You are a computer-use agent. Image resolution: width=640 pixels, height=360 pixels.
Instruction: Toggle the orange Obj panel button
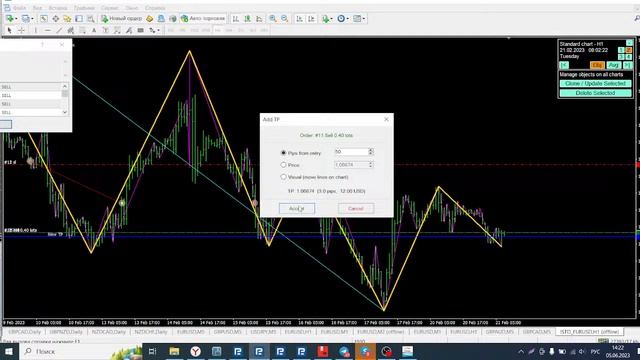click(x=597, y=65)
